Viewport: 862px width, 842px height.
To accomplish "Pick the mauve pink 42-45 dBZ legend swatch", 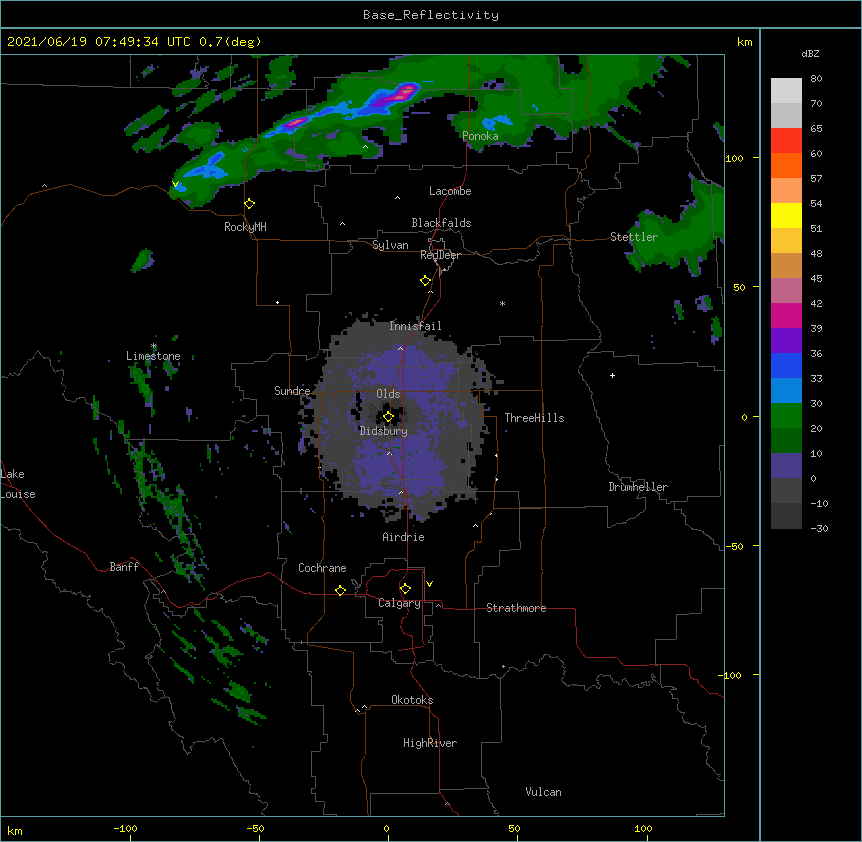I will click(786, 291).
